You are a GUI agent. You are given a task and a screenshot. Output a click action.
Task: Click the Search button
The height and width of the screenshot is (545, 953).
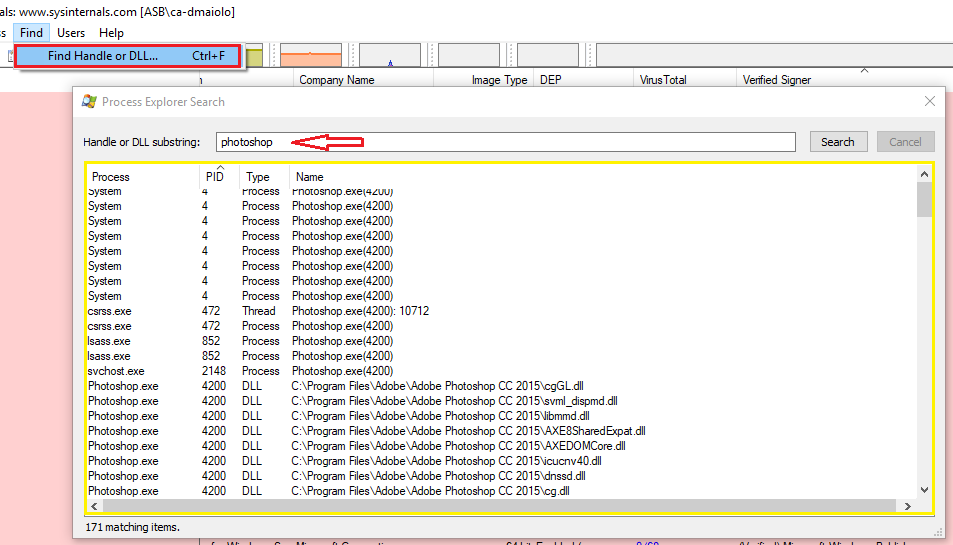pyautogui.click(x=838, y=142)
